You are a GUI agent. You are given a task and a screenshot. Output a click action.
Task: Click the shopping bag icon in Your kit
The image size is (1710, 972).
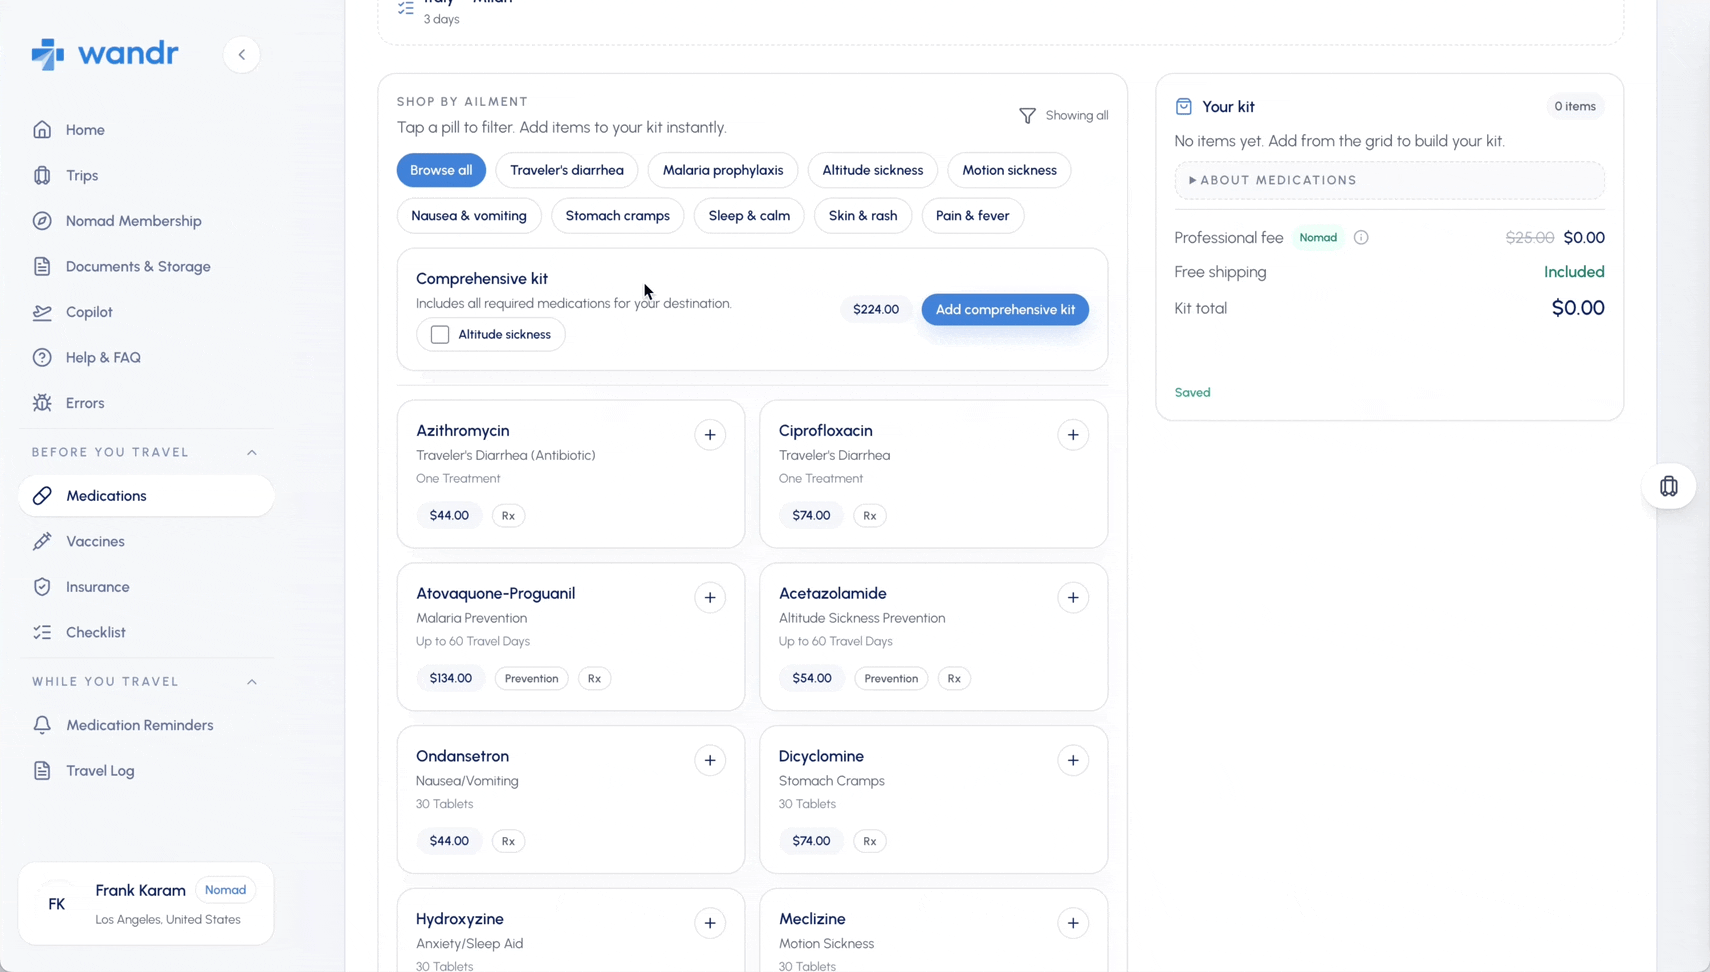click(x=1184, y=105)
